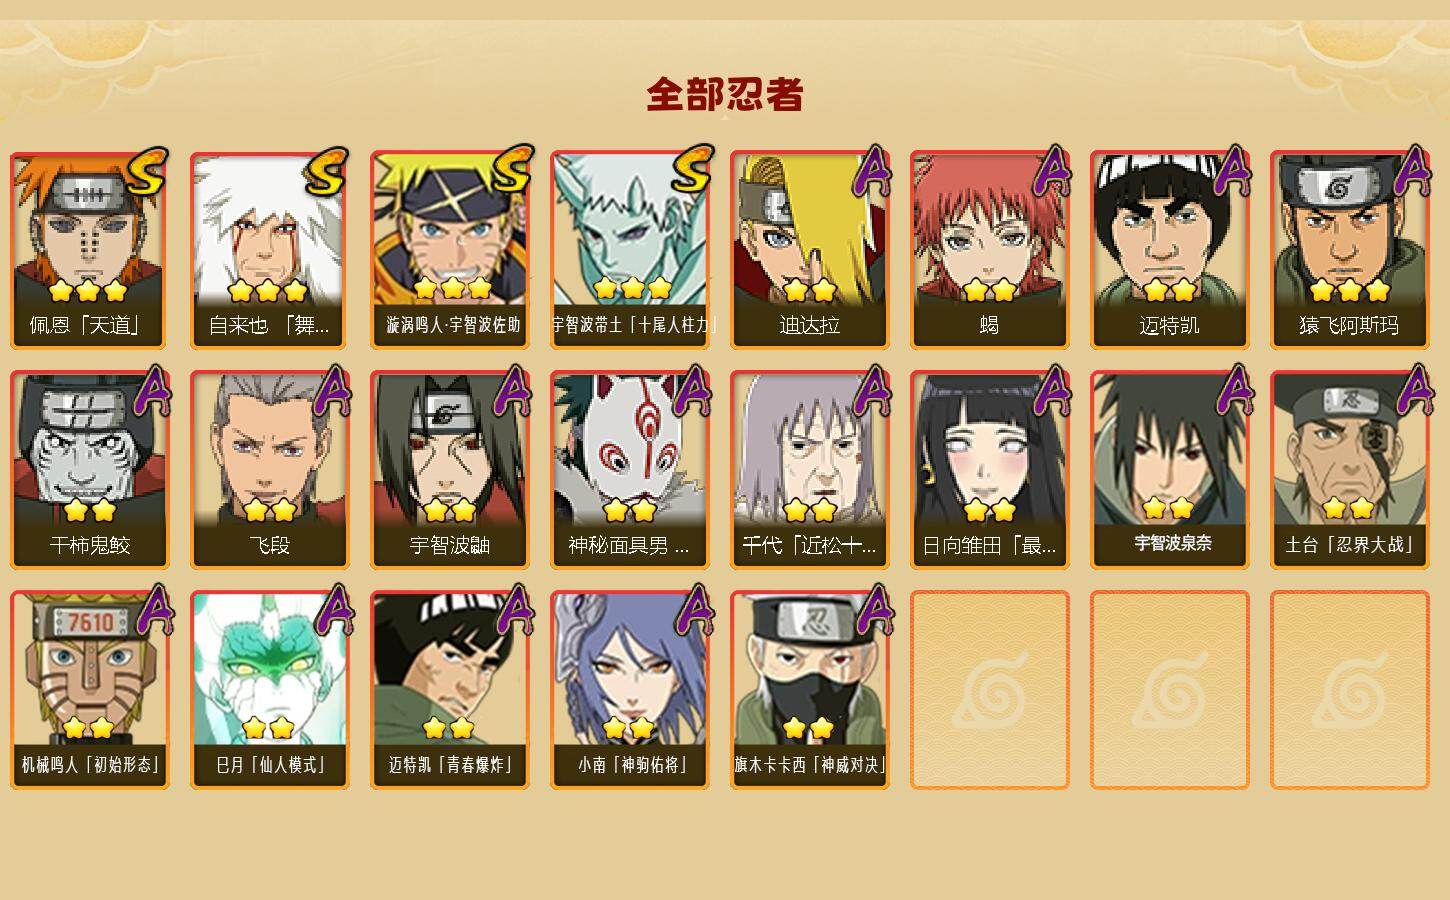Screen dimensions: 1450x900
Task: Select the 干柿鬼鲛 ninja card
Action: (89, 470)
